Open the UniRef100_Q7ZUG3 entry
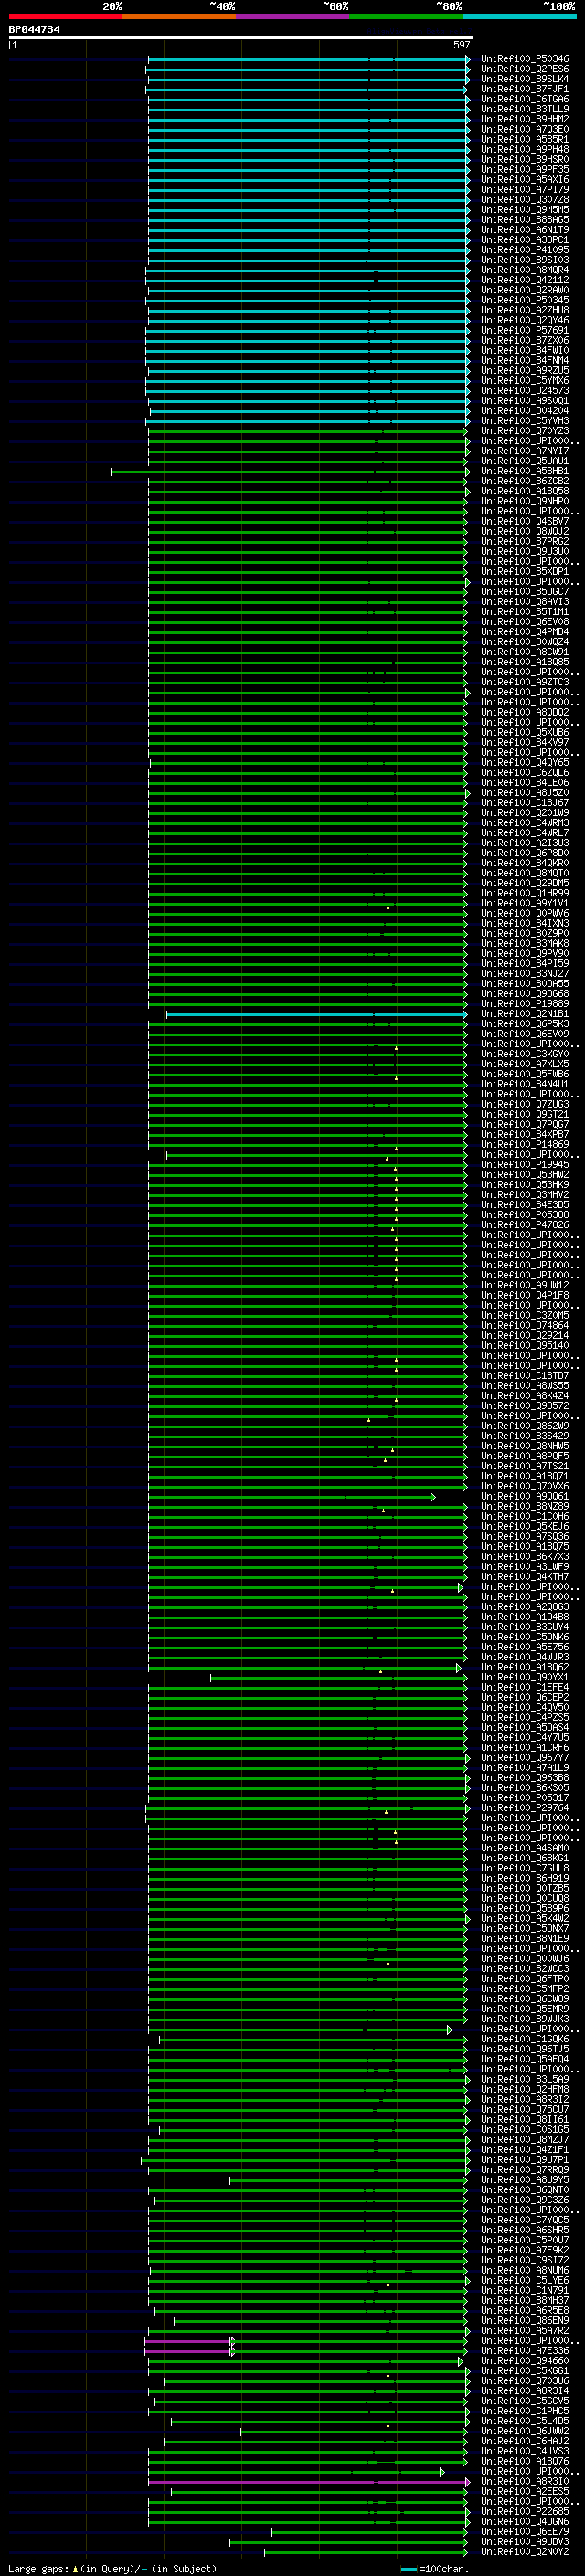This screenshot has height=2576, width=585. coord(525,1104)
